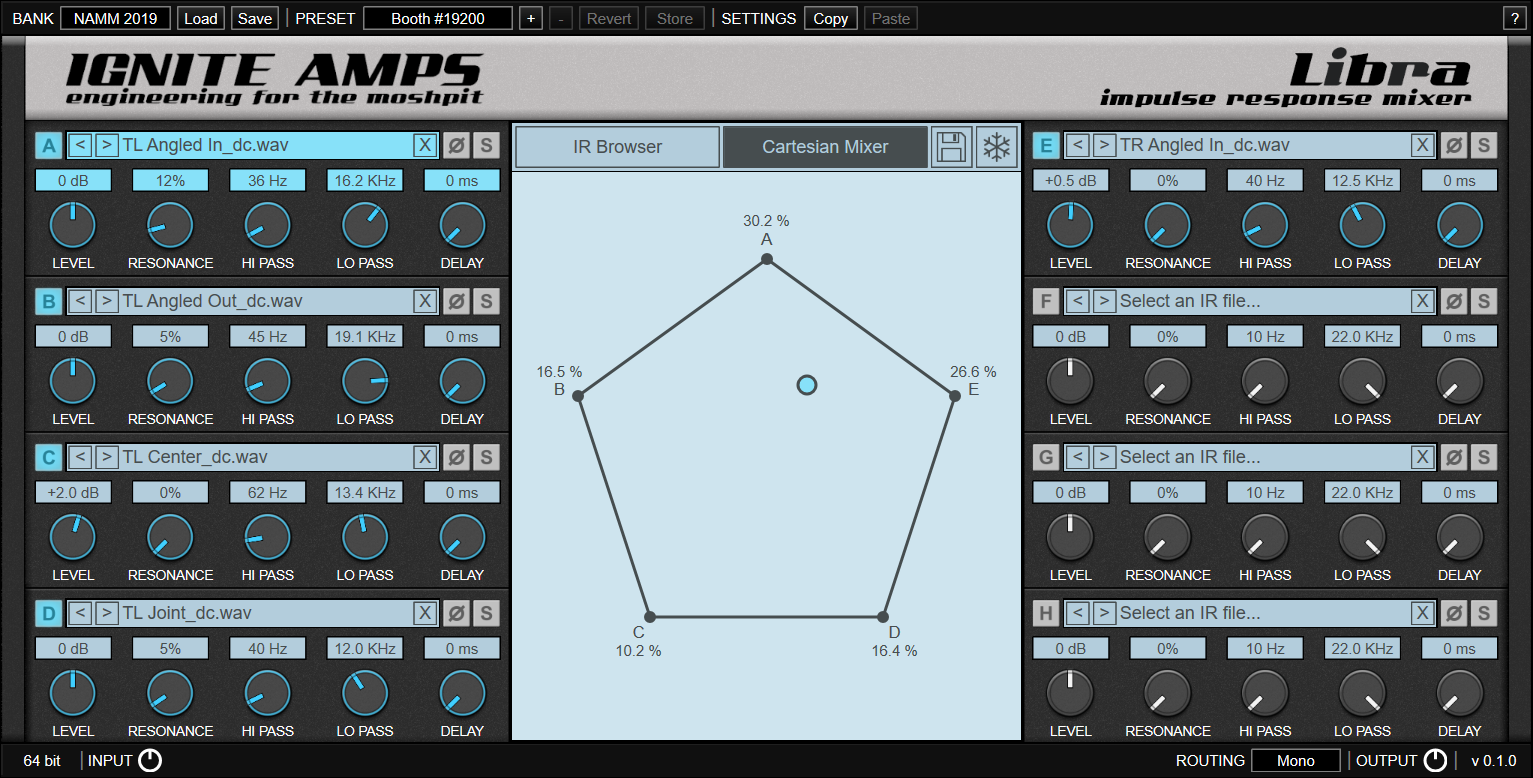Click the slot D HI PASS knob
Viewport: 1533px width, 778px height.
coord(267,693)
